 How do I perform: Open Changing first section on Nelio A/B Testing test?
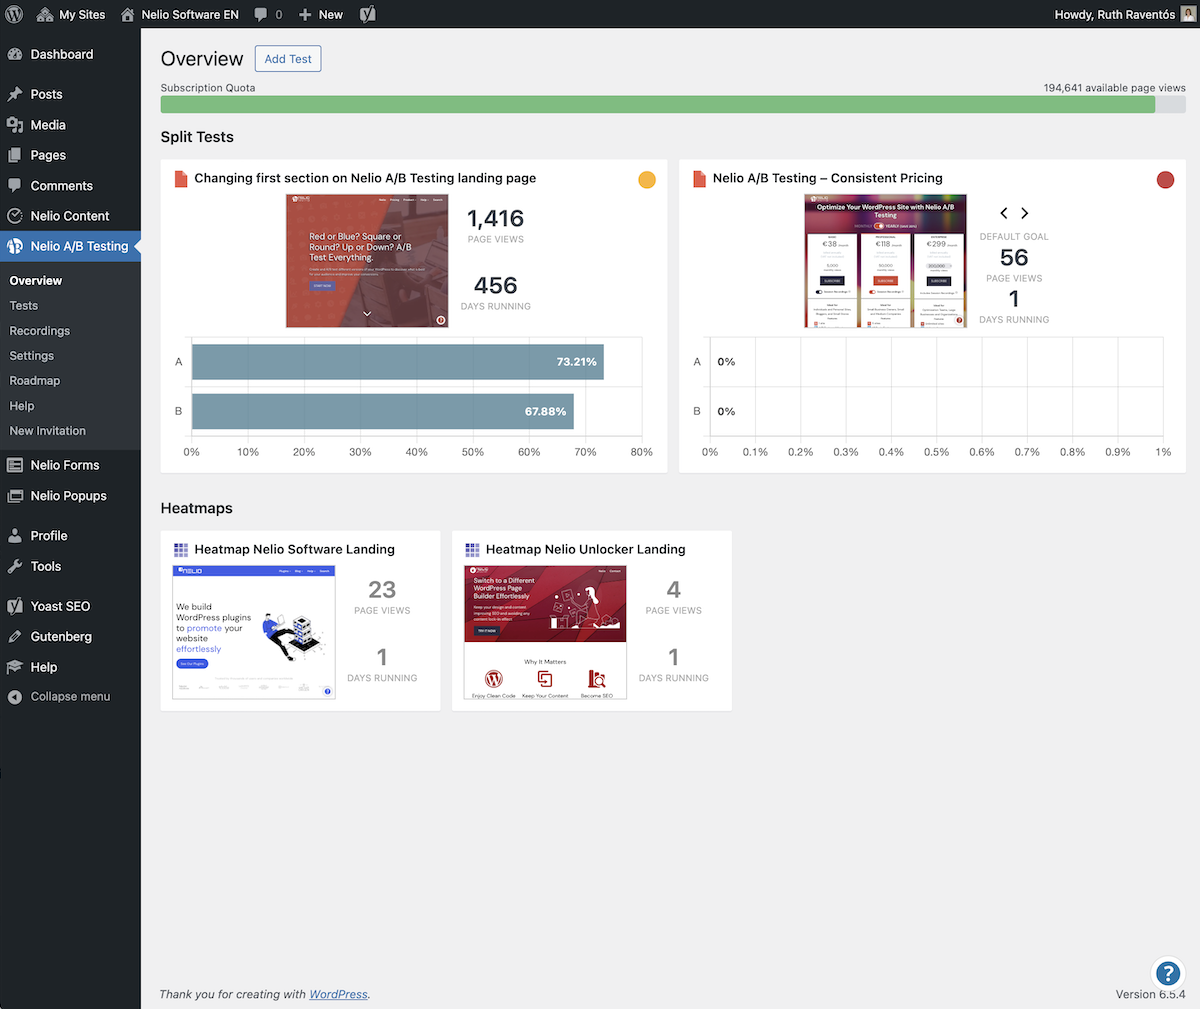point(365,178)
